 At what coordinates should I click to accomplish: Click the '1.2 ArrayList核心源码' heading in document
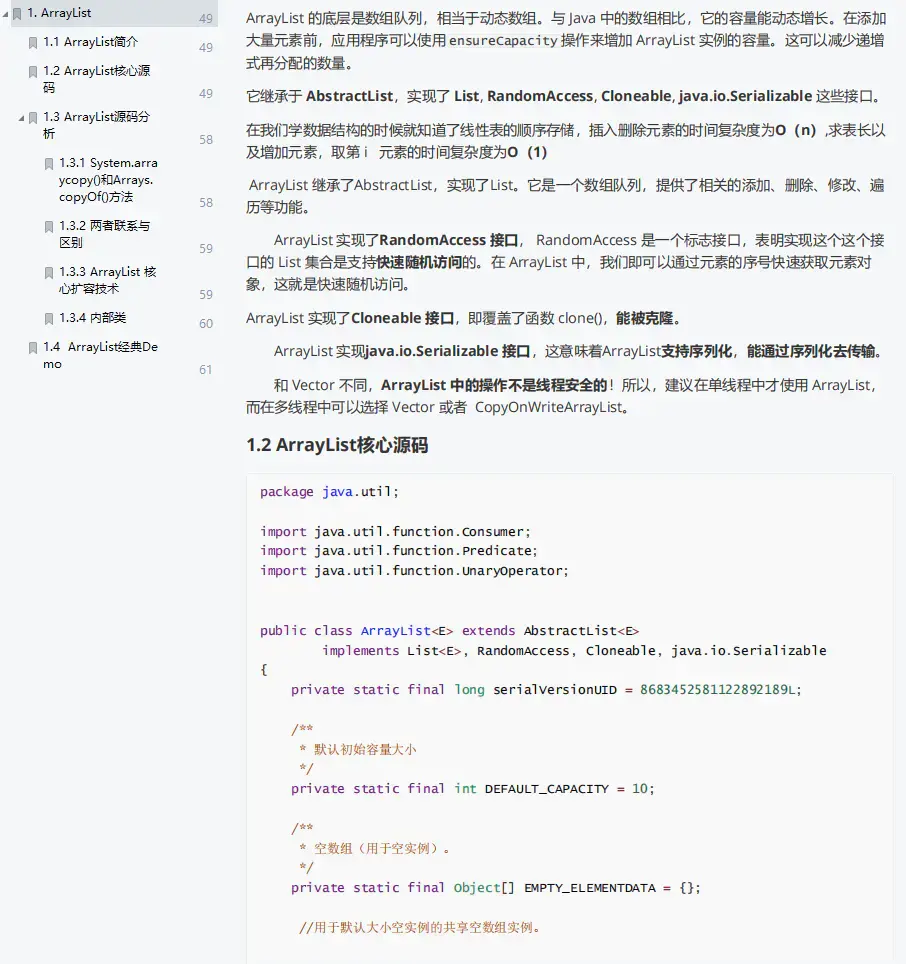click(337, 444)
